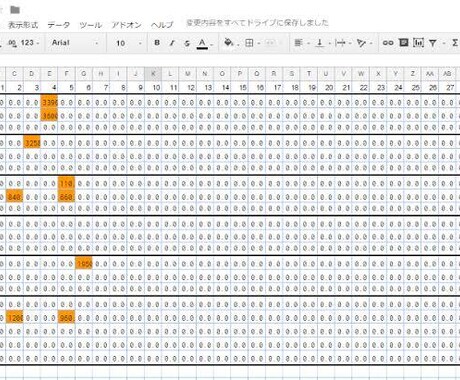Select the orange cell reading 848.

(15, 197)
